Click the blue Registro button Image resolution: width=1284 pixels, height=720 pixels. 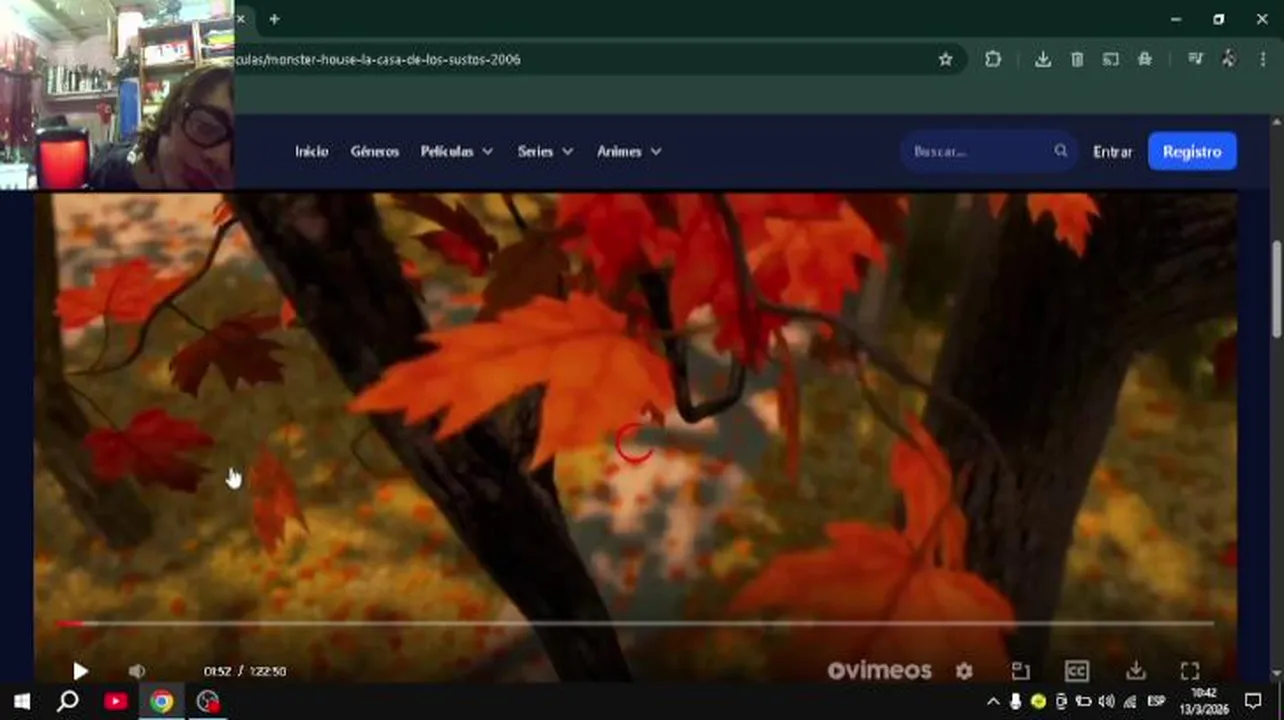pyautogui.click(x=1192, y=151)
